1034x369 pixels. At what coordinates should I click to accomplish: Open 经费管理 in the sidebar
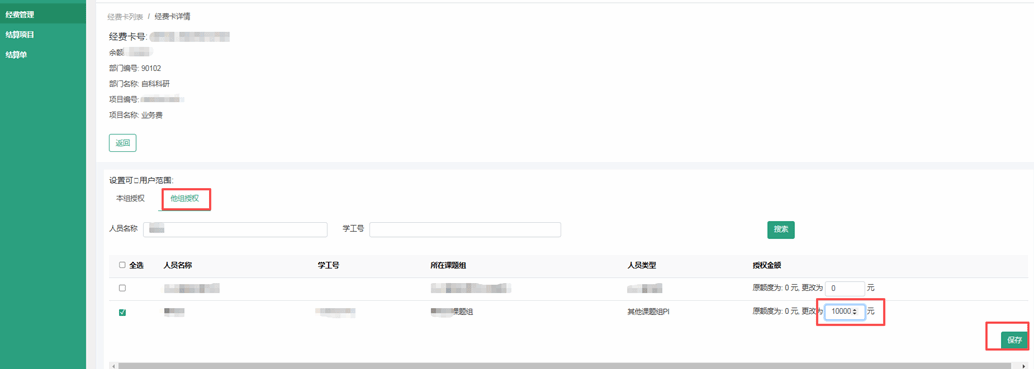coord(43,14)
